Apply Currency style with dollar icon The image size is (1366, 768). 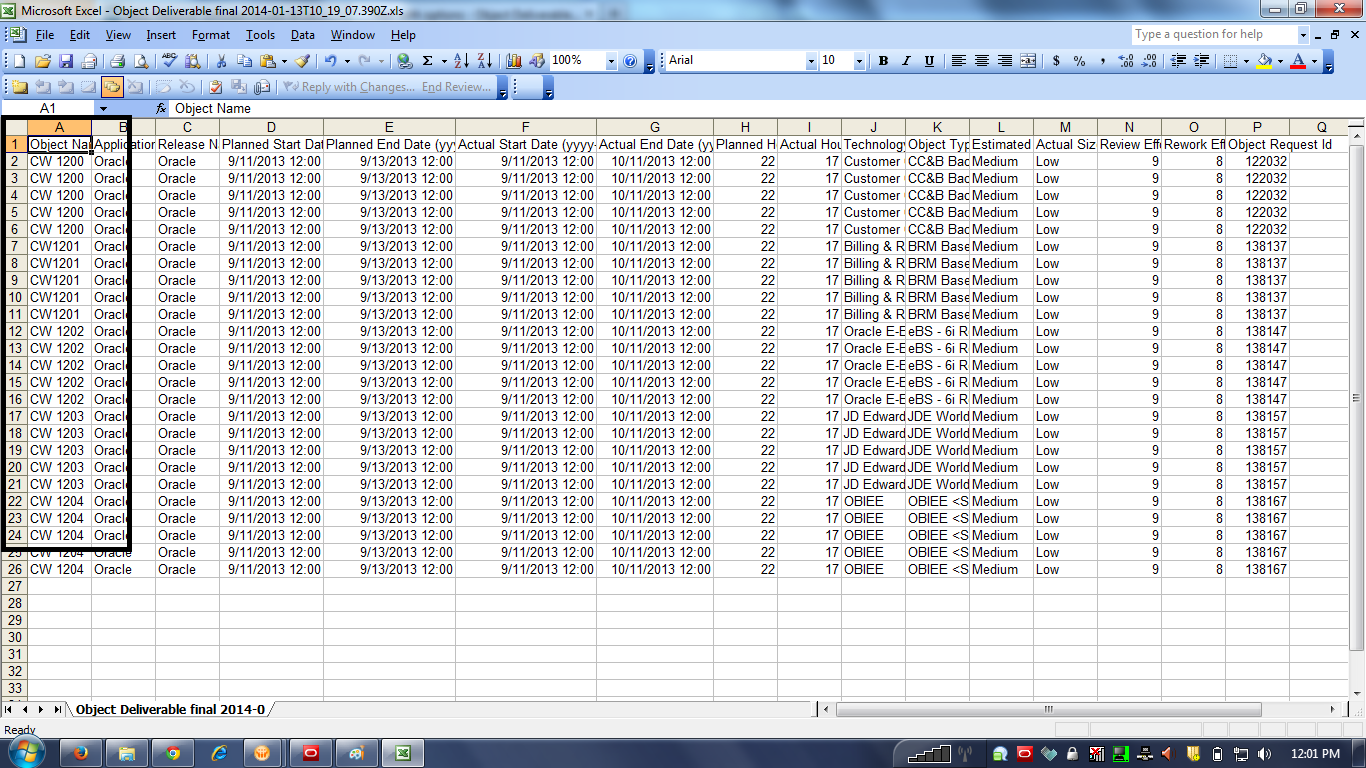[1057, 61]
